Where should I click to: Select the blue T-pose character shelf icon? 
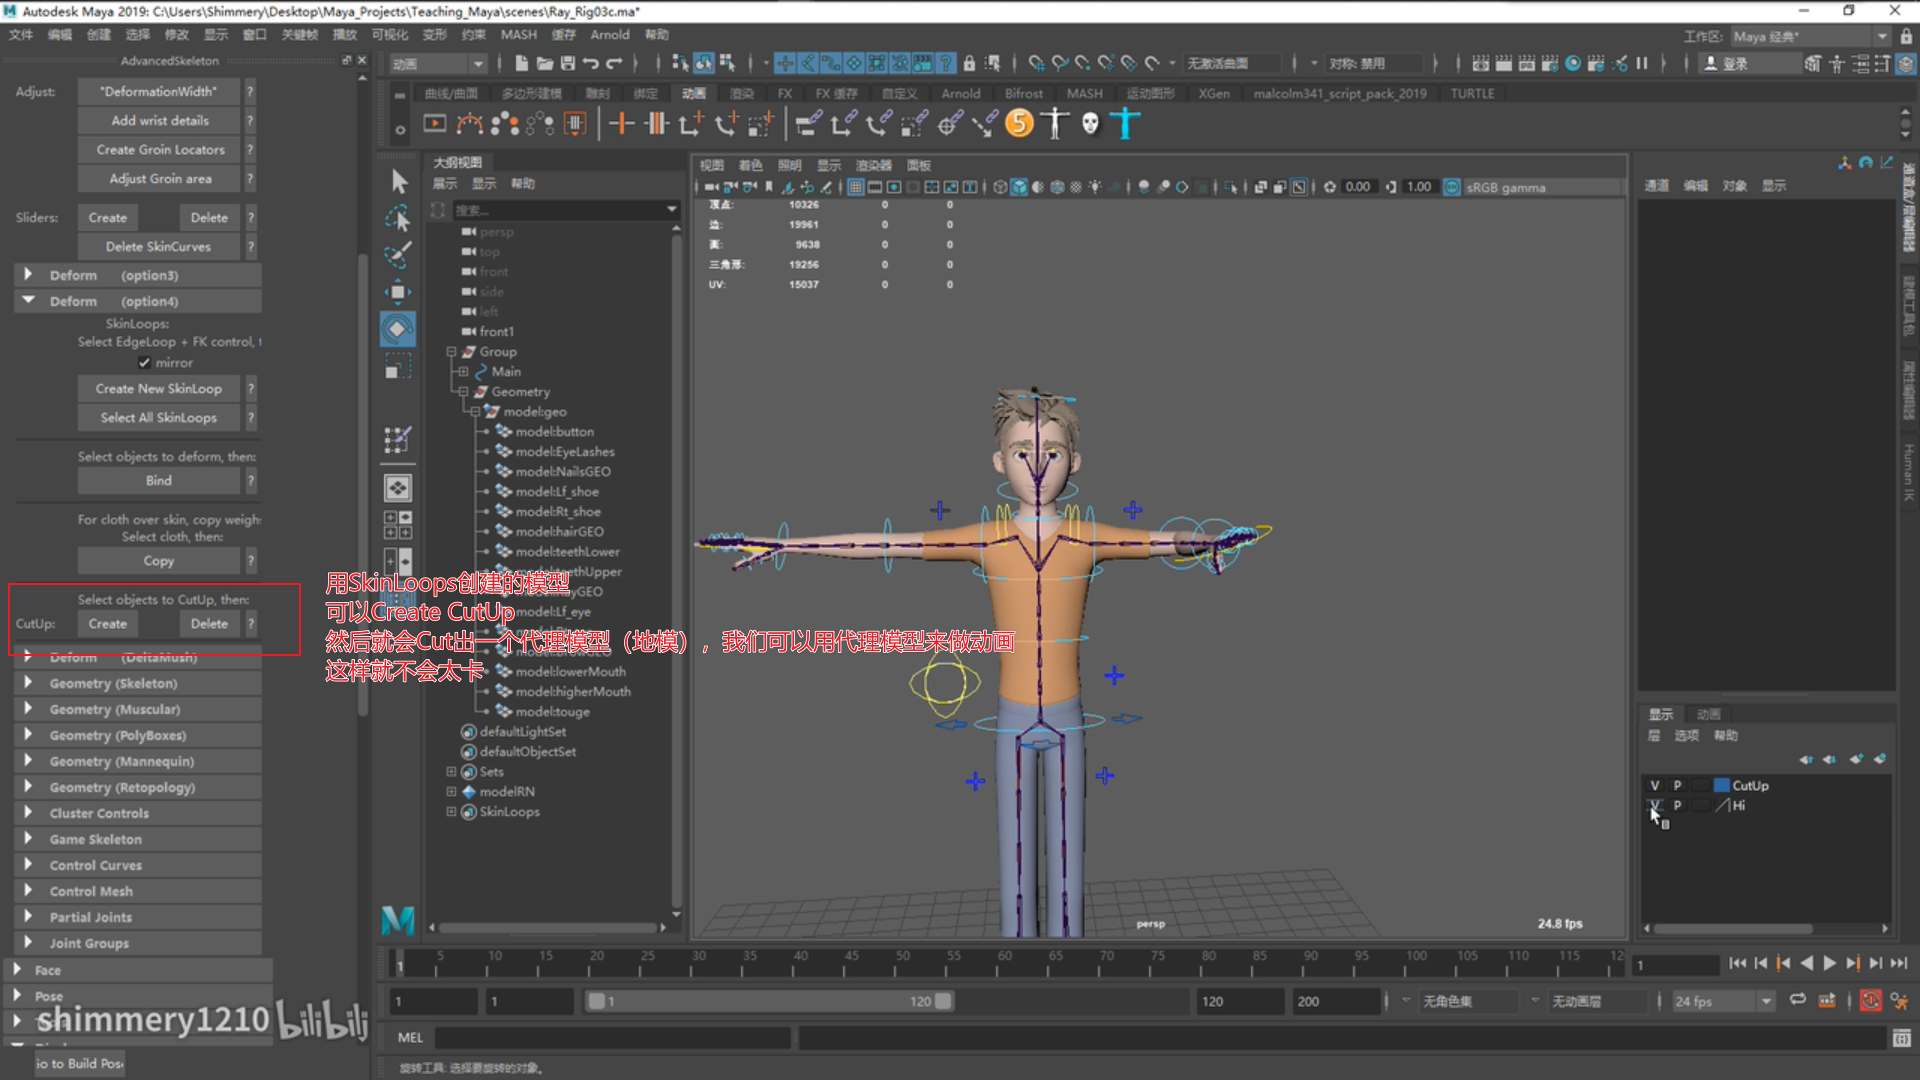(1125, 123)
